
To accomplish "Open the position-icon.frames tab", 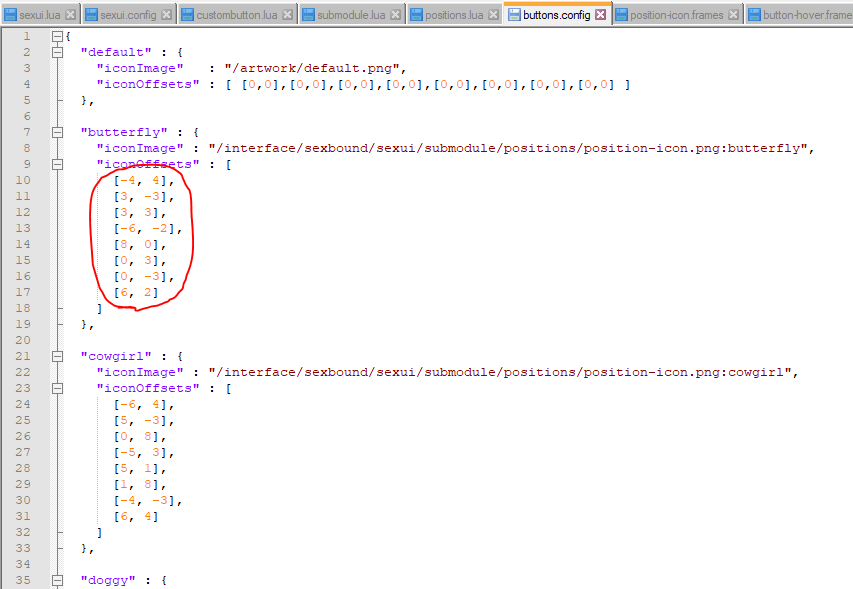I will [677, 15].
